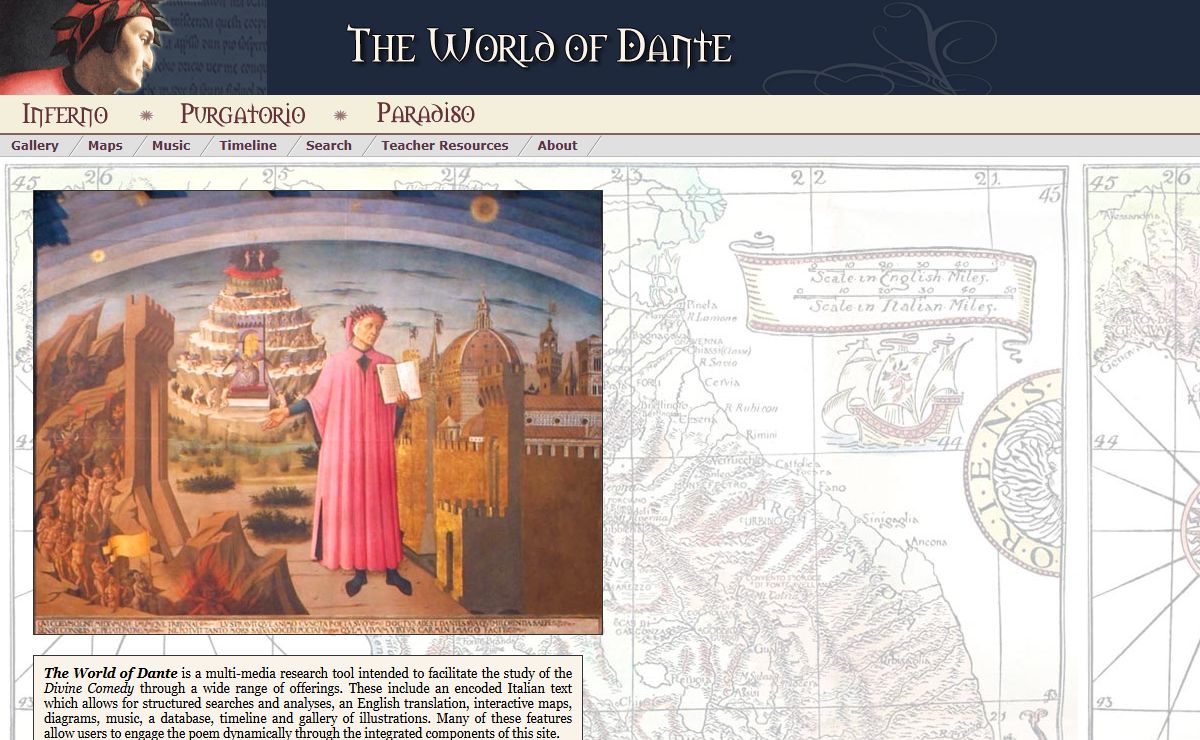The height and width of the screenshot is (740, 1200).
Task: Click the site title The World of Dante
Action: click(539, 47)
